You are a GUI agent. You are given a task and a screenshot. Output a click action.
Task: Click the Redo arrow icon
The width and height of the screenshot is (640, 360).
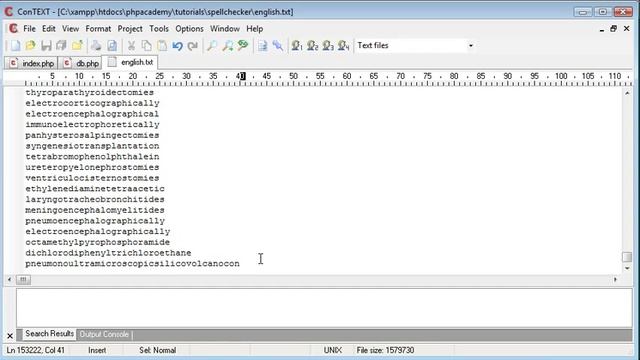(193, 45)
